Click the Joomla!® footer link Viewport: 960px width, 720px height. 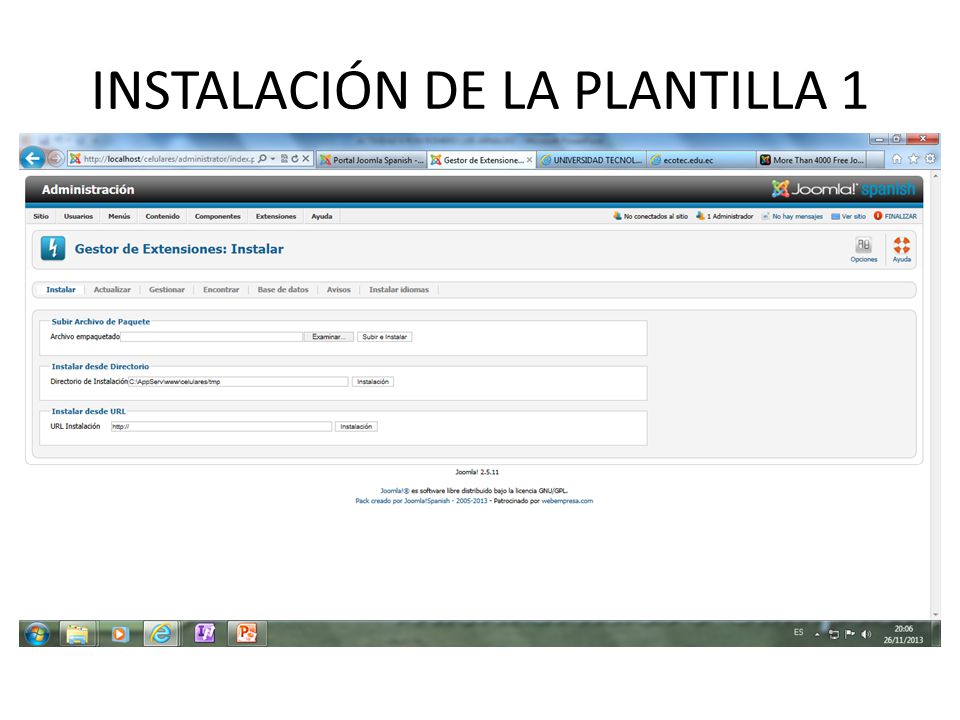click(394, 490)
